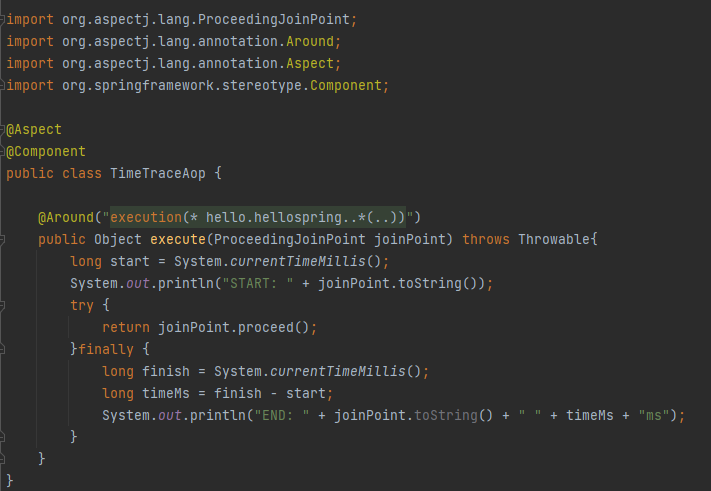Image resolution: width=711 pixels, height=491 pixels.
Task: Click the Object return type
Action: click(117, 239)
